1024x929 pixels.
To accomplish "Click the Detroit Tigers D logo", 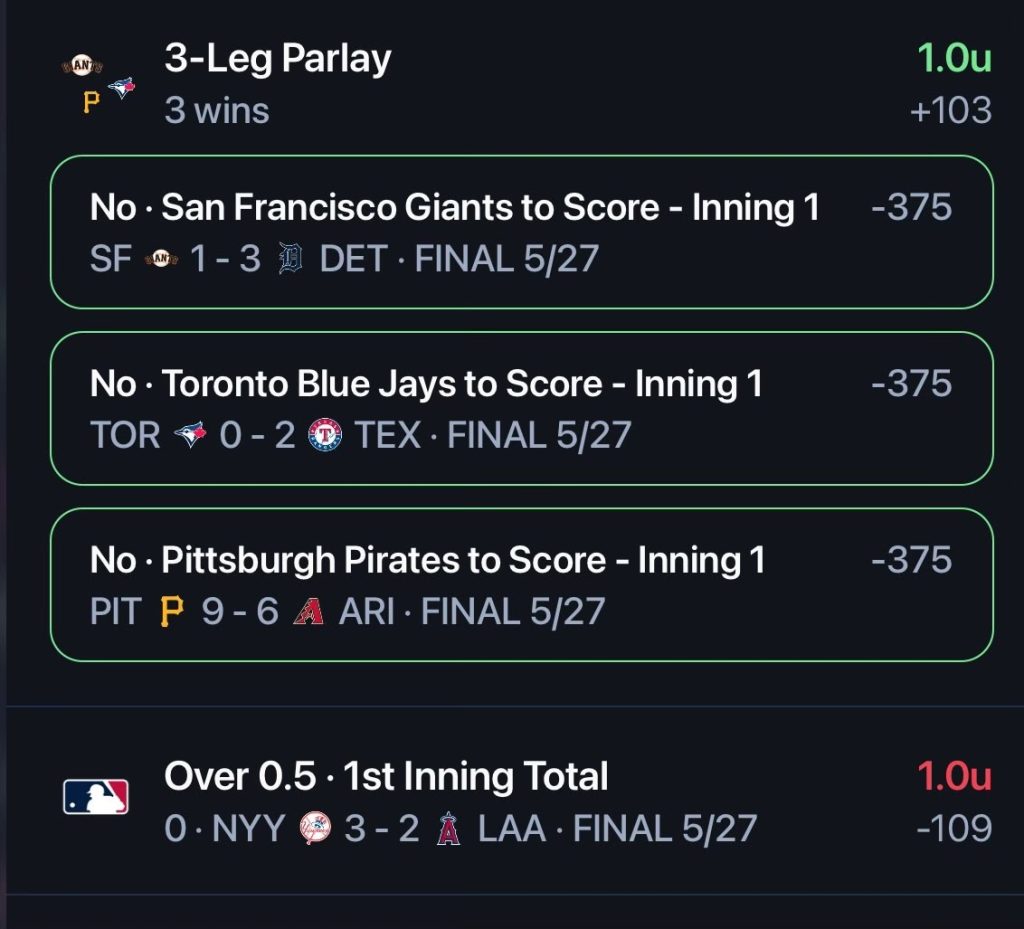I will [291, 258].
